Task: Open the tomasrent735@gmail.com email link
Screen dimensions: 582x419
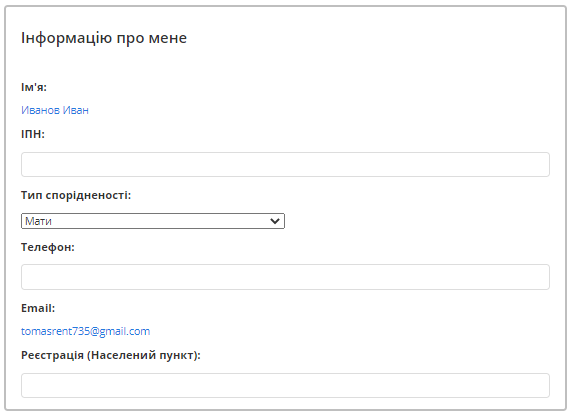Action: pyautogui.click(x=85, y=331)
